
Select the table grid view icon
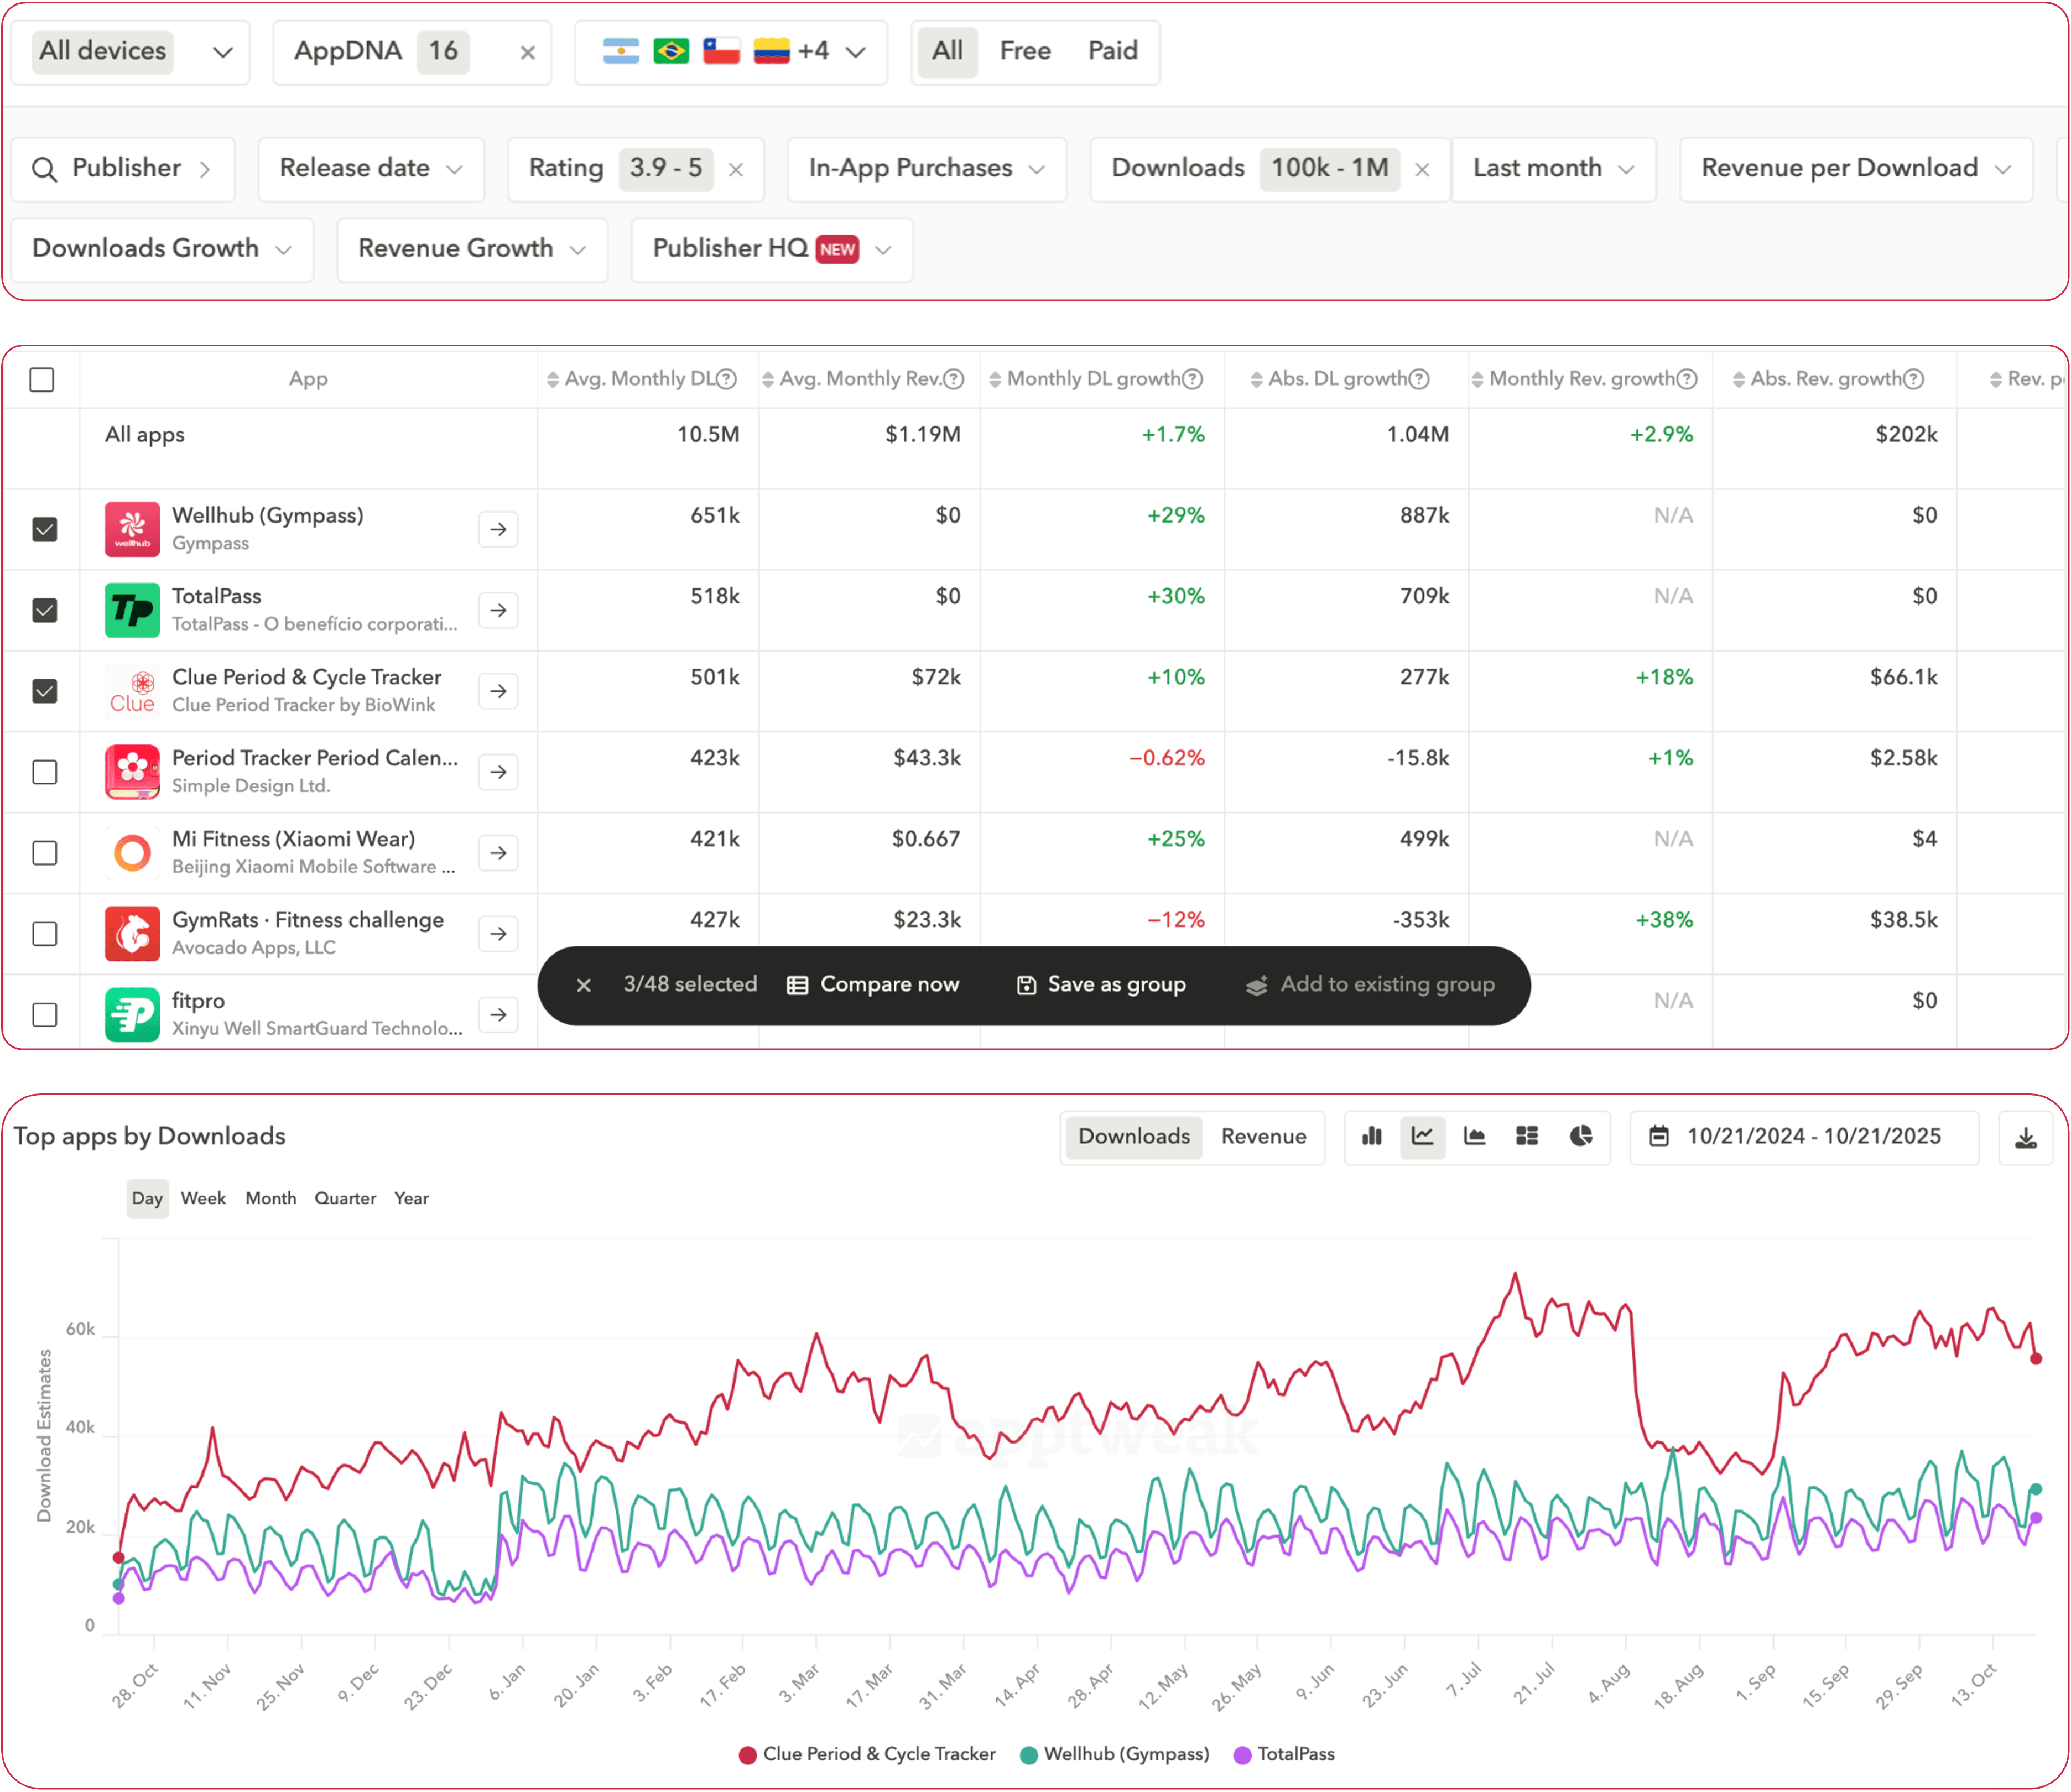point(1526,1137)
